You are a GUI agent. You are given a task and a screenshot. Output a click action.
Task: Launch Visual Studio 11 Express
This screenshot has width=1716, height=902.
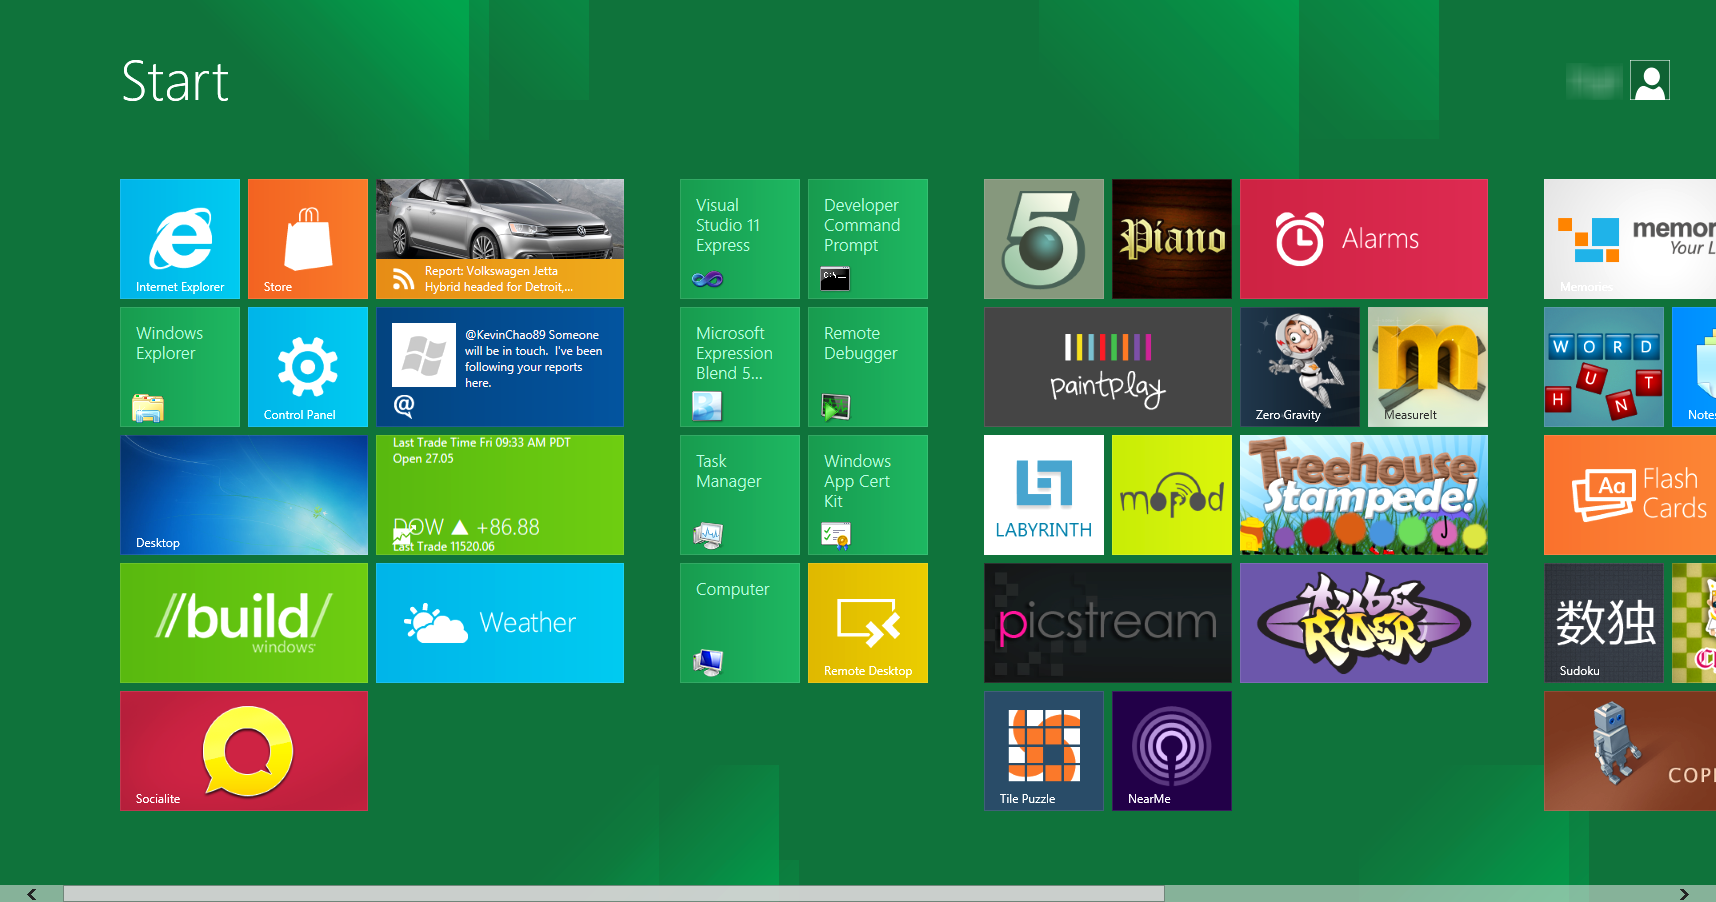740,239
